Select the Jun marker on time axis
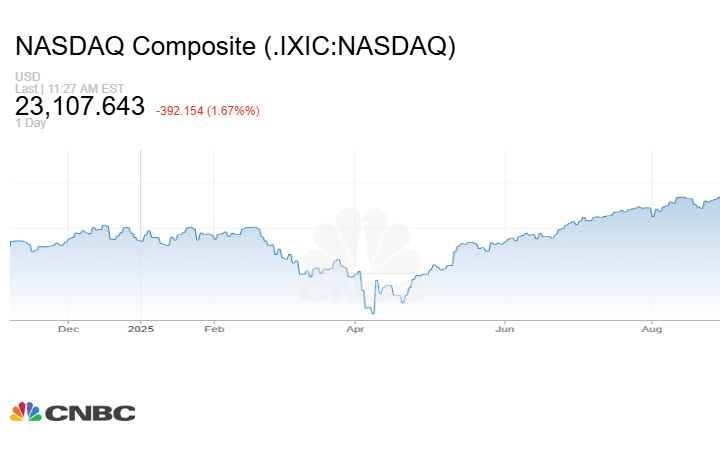Screen dimensions: 720x450 pos(505,328)
